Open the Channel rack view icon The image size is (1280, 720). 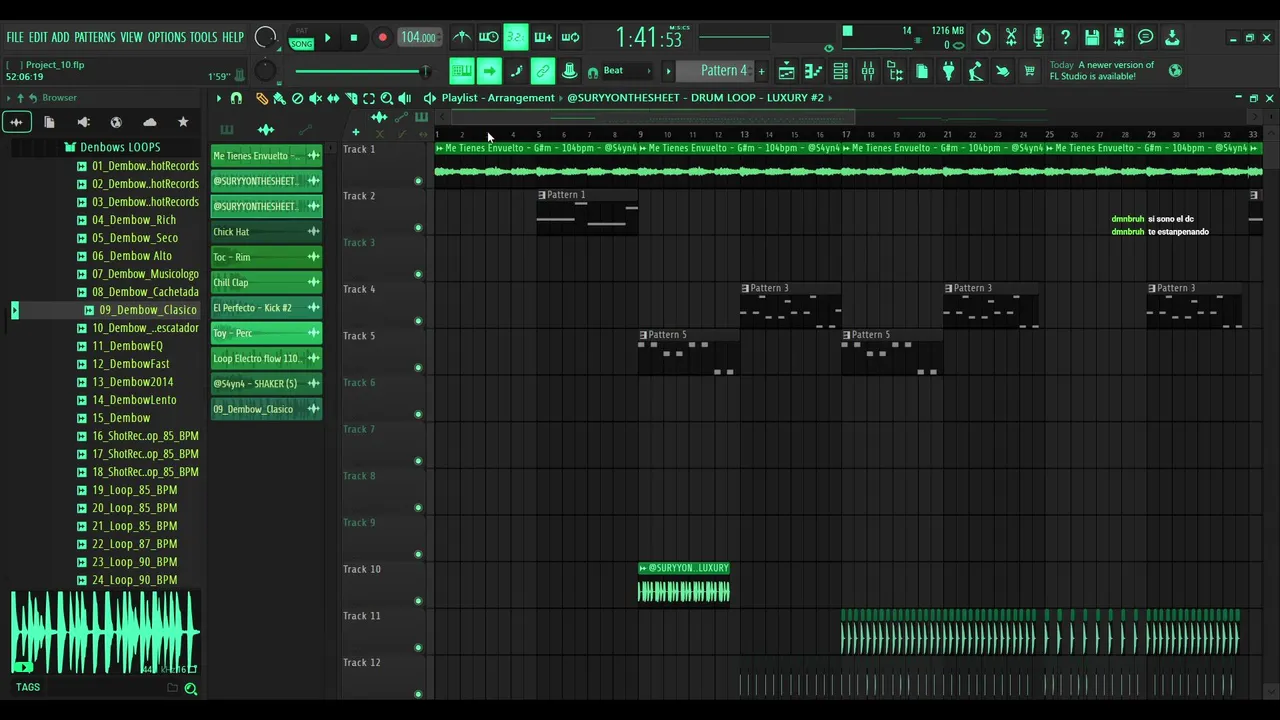[x=841, y=71]
